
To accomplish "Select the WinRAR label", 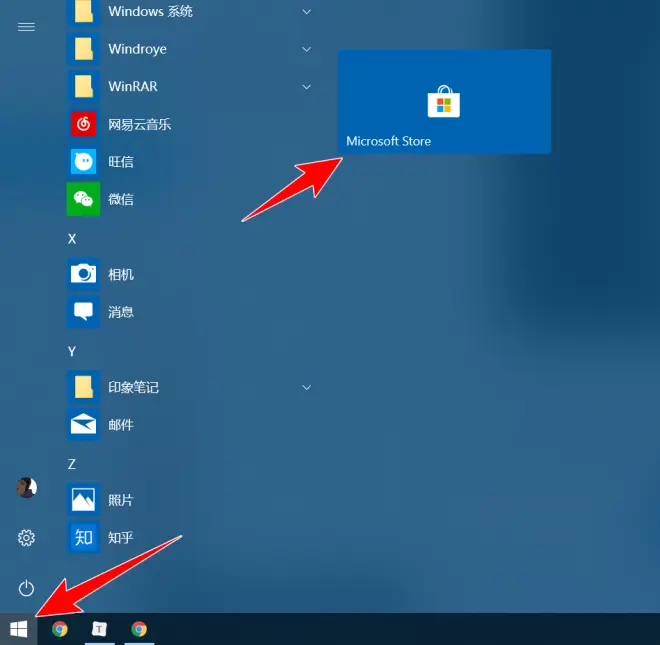I will pos(133,86).
